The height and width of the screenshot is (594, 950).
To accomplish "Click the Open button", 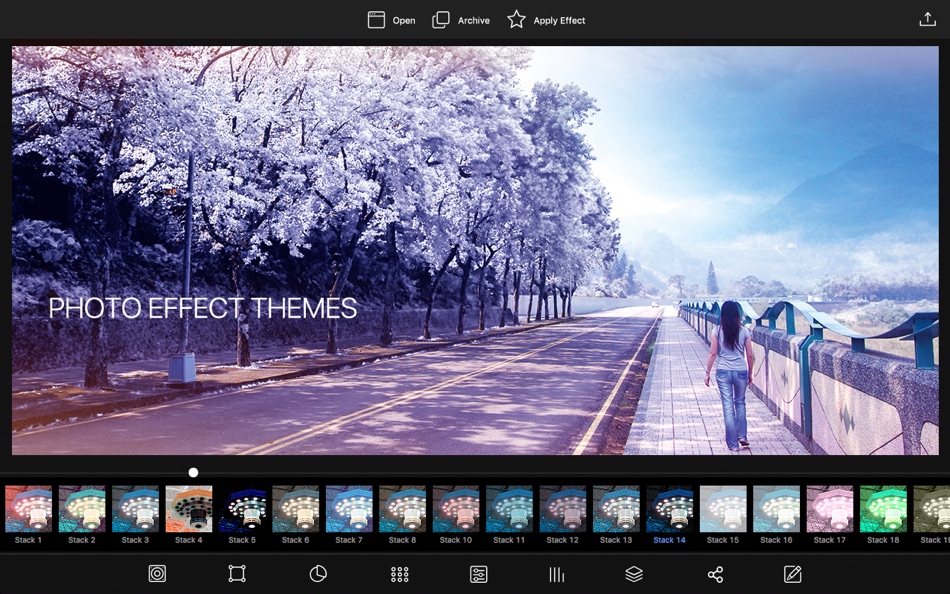I will (390, 19).
